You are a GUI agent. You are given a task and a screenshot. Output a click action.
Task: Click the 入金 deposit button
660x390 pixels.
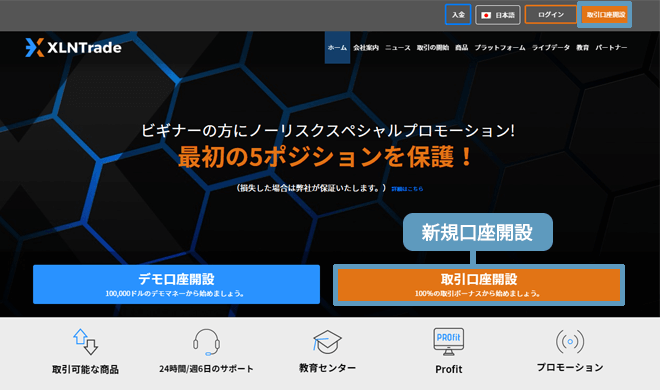458,15
